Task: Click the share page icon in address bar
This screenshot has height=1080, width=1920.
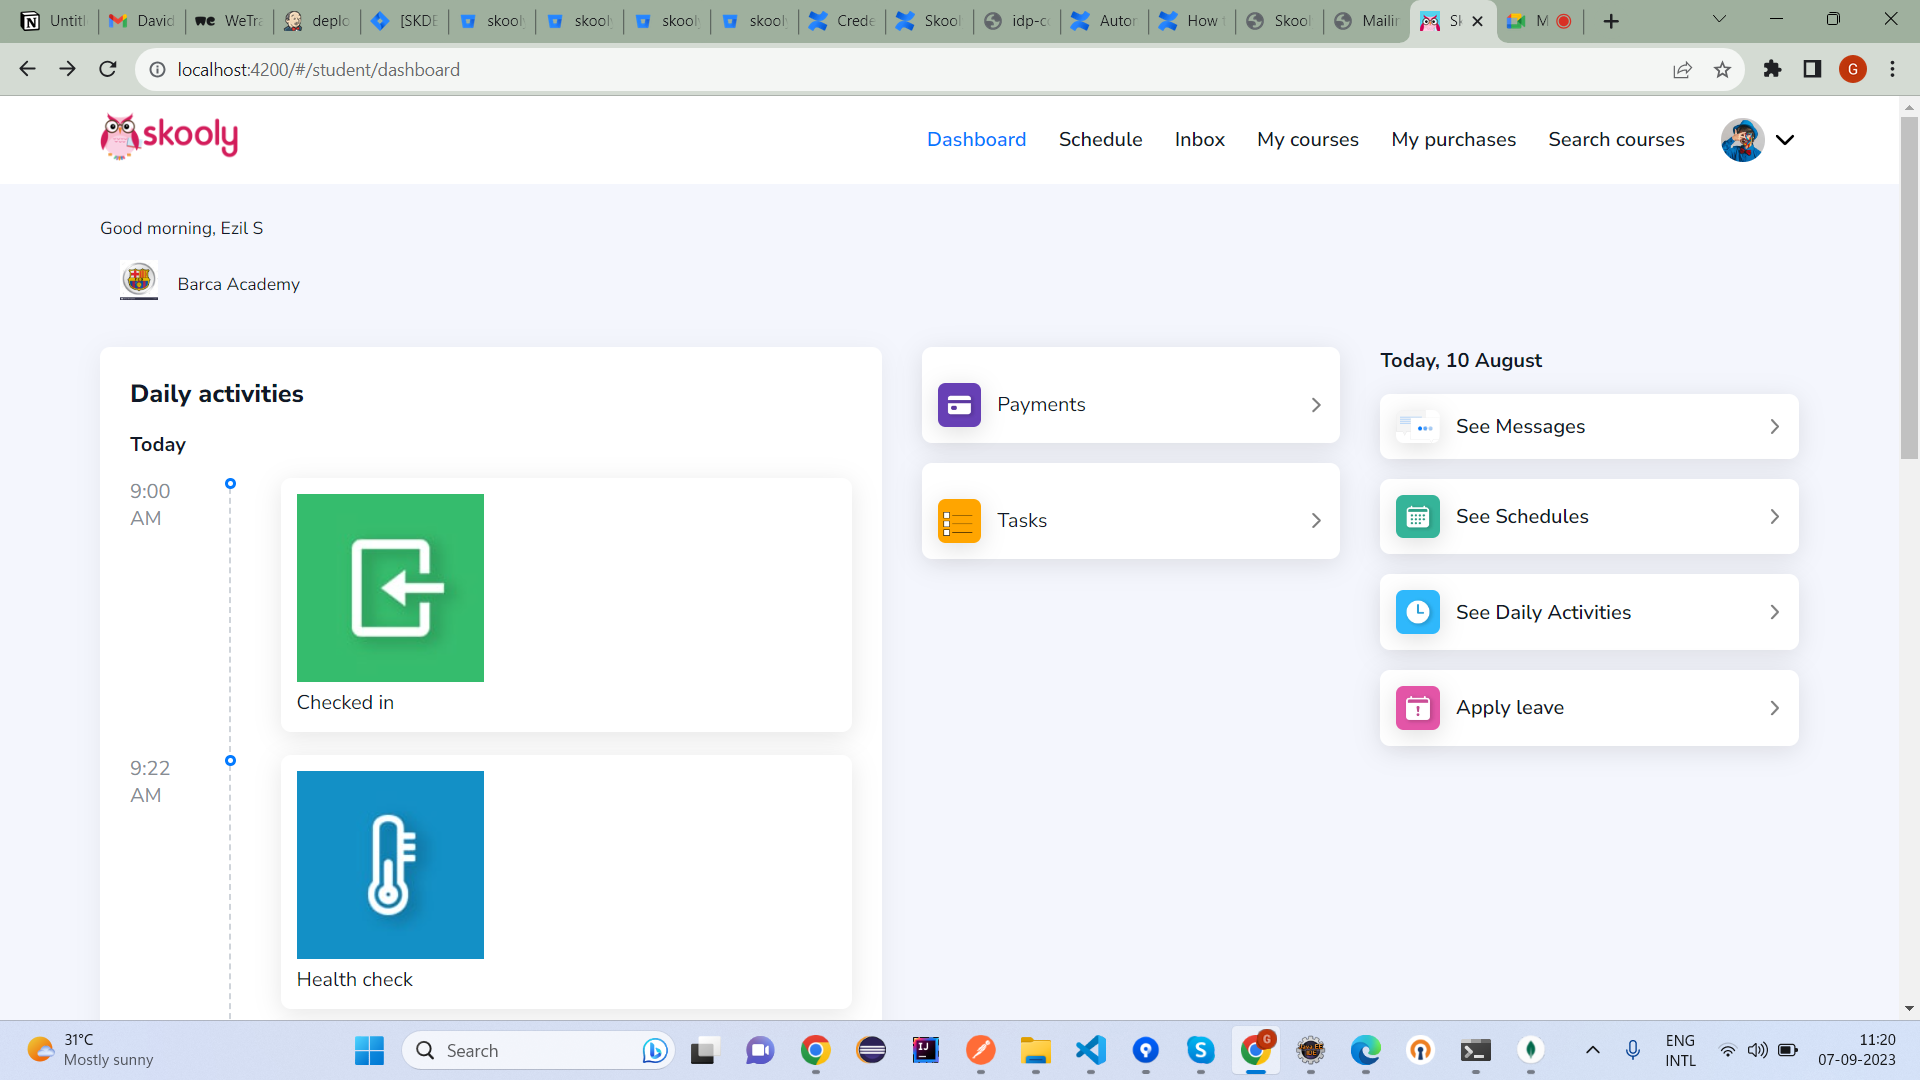Action: click(1682, 69)
